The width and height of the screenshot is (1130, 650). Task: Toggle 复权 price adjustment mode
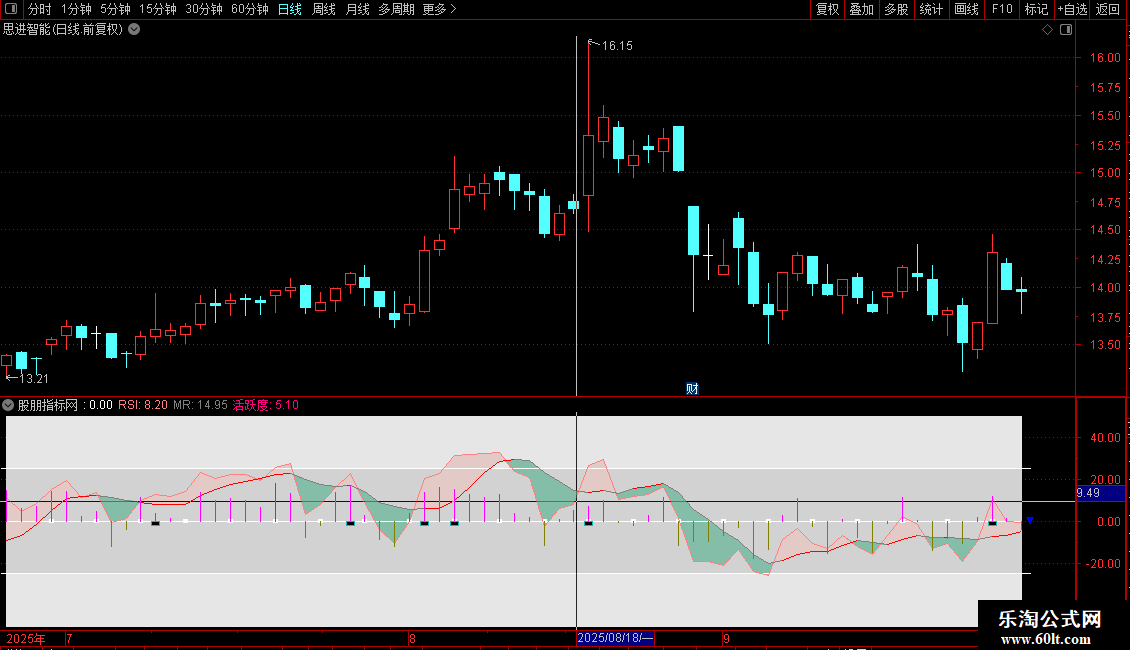pos(827,9)
